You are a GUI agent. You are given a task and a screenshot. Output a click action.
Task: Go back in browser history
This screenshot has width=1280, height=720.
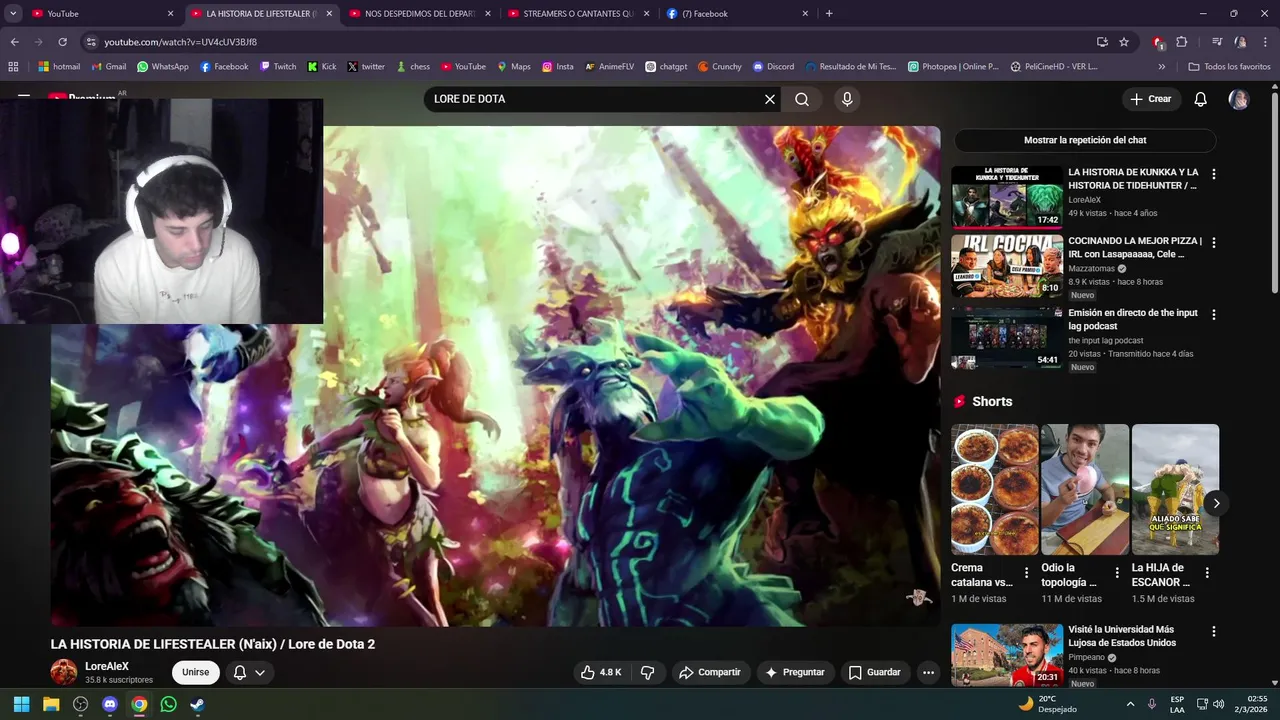[x=14, y=42]
